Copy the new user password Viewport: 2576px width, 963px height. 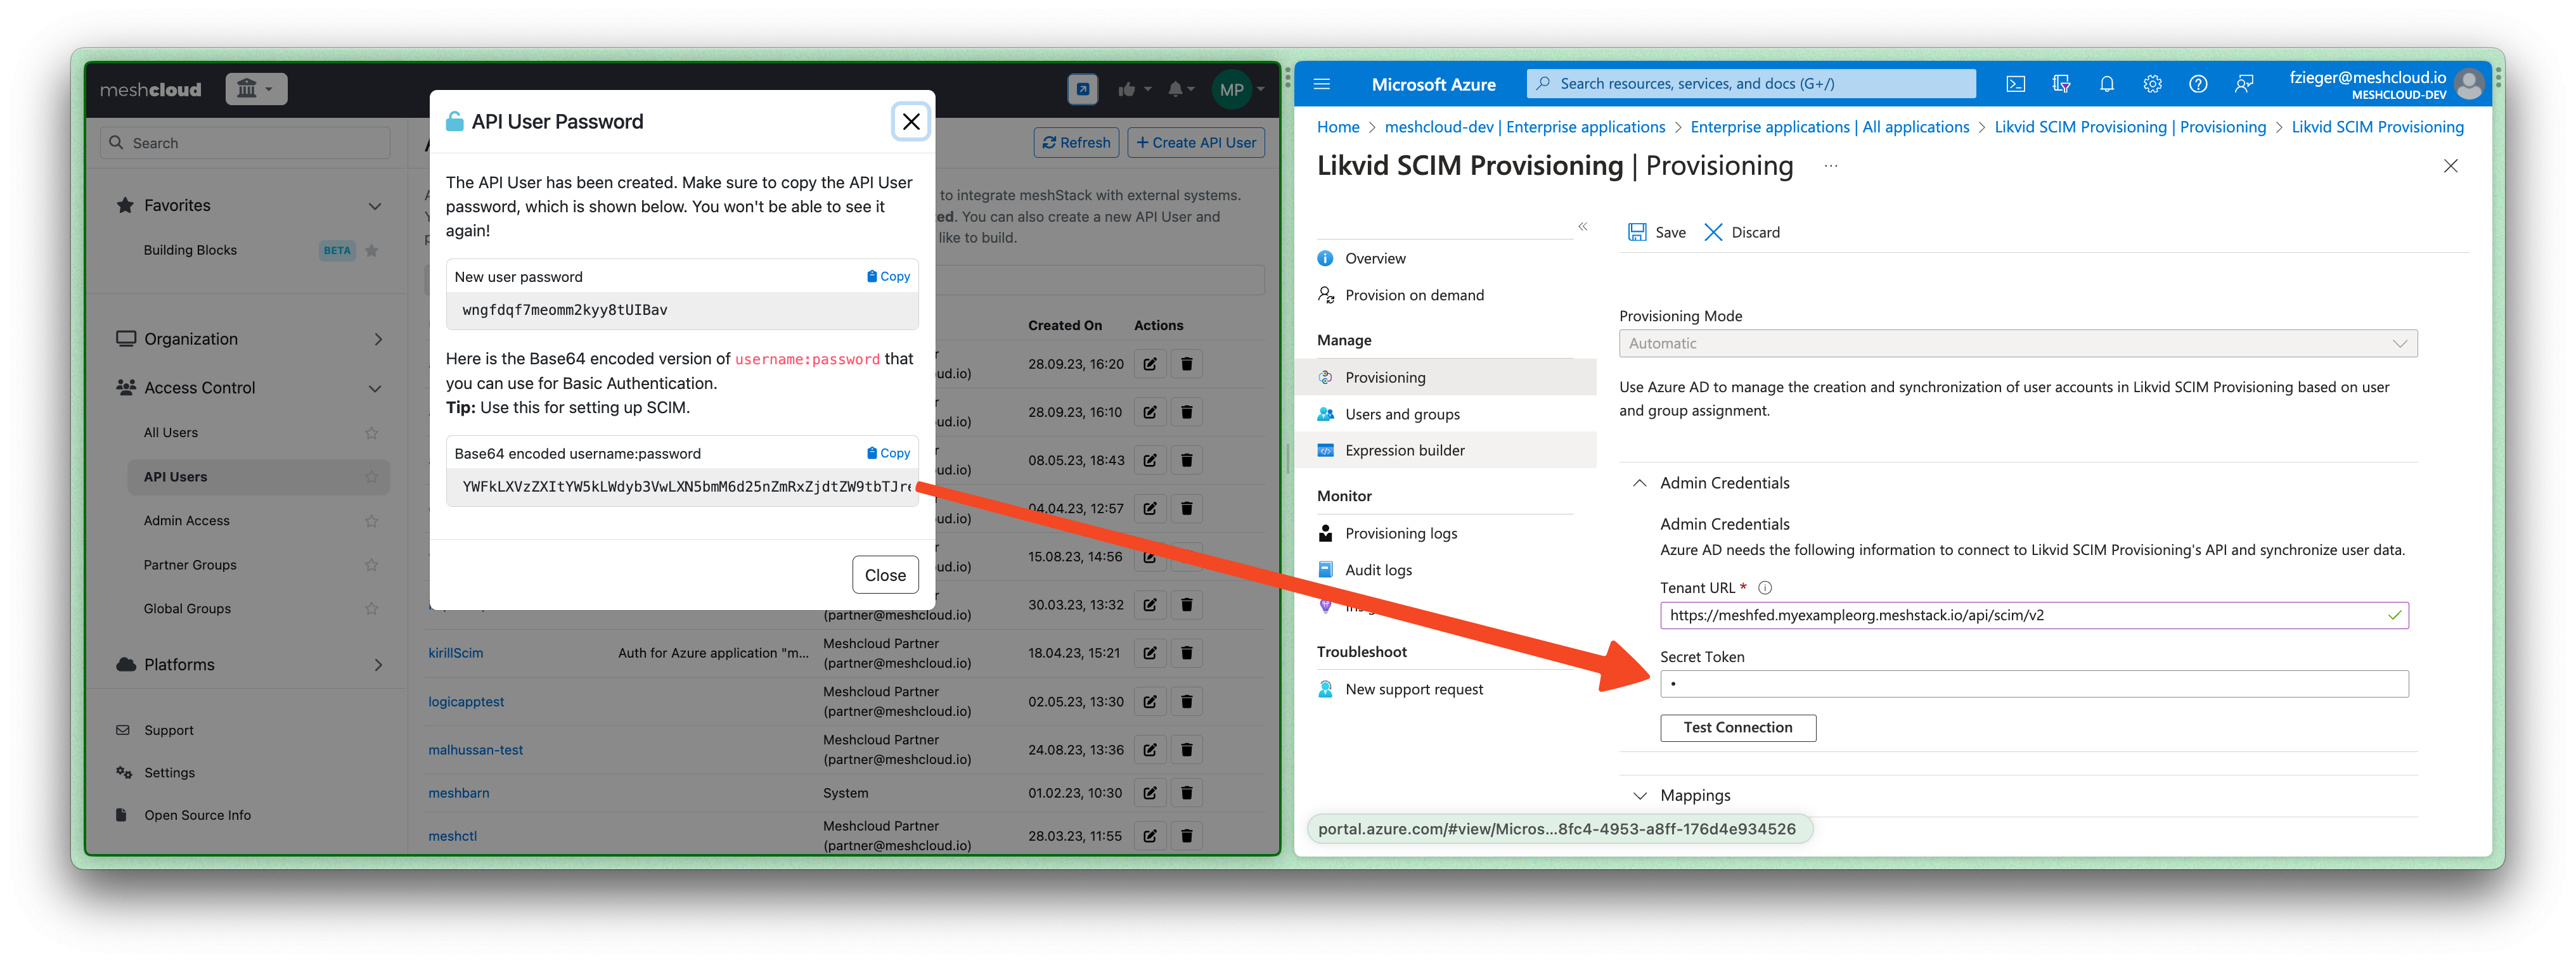pos(888,276)
